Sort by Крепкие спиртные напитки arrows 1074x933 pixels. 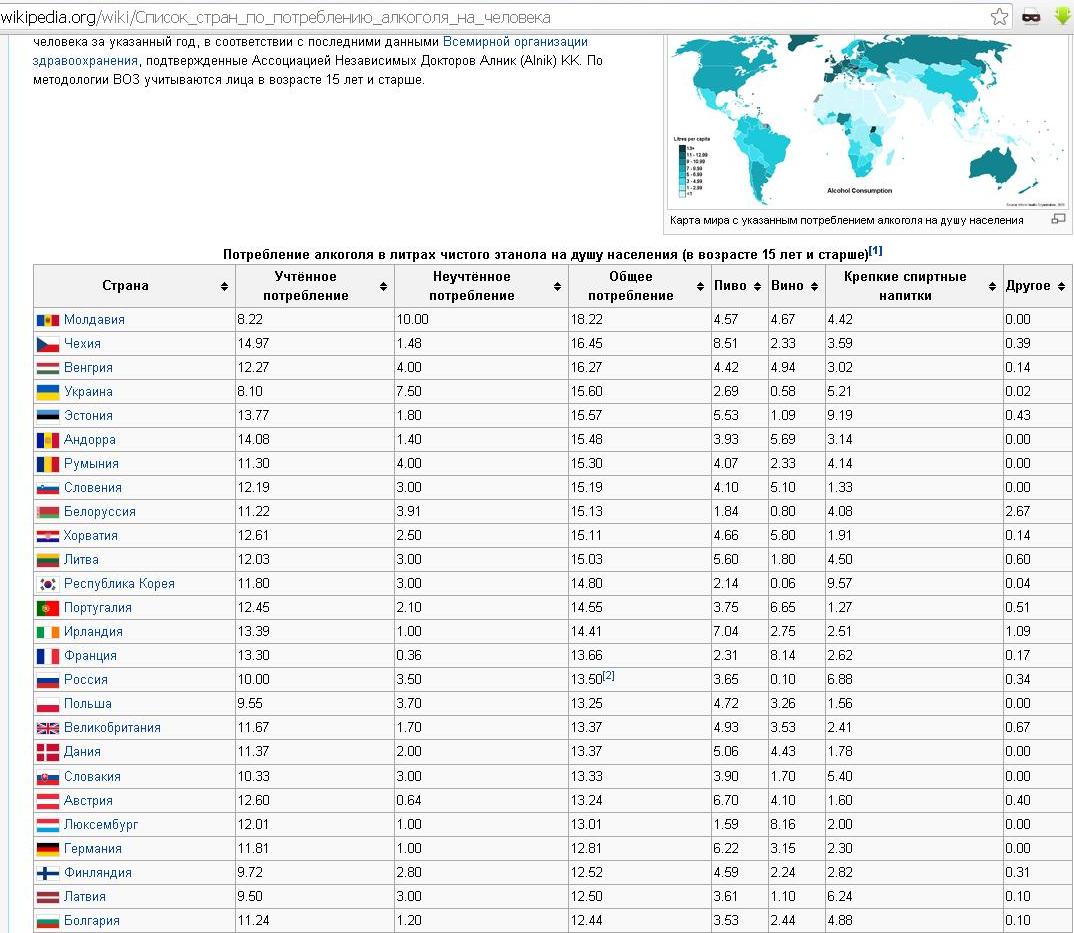click(992, 286)
